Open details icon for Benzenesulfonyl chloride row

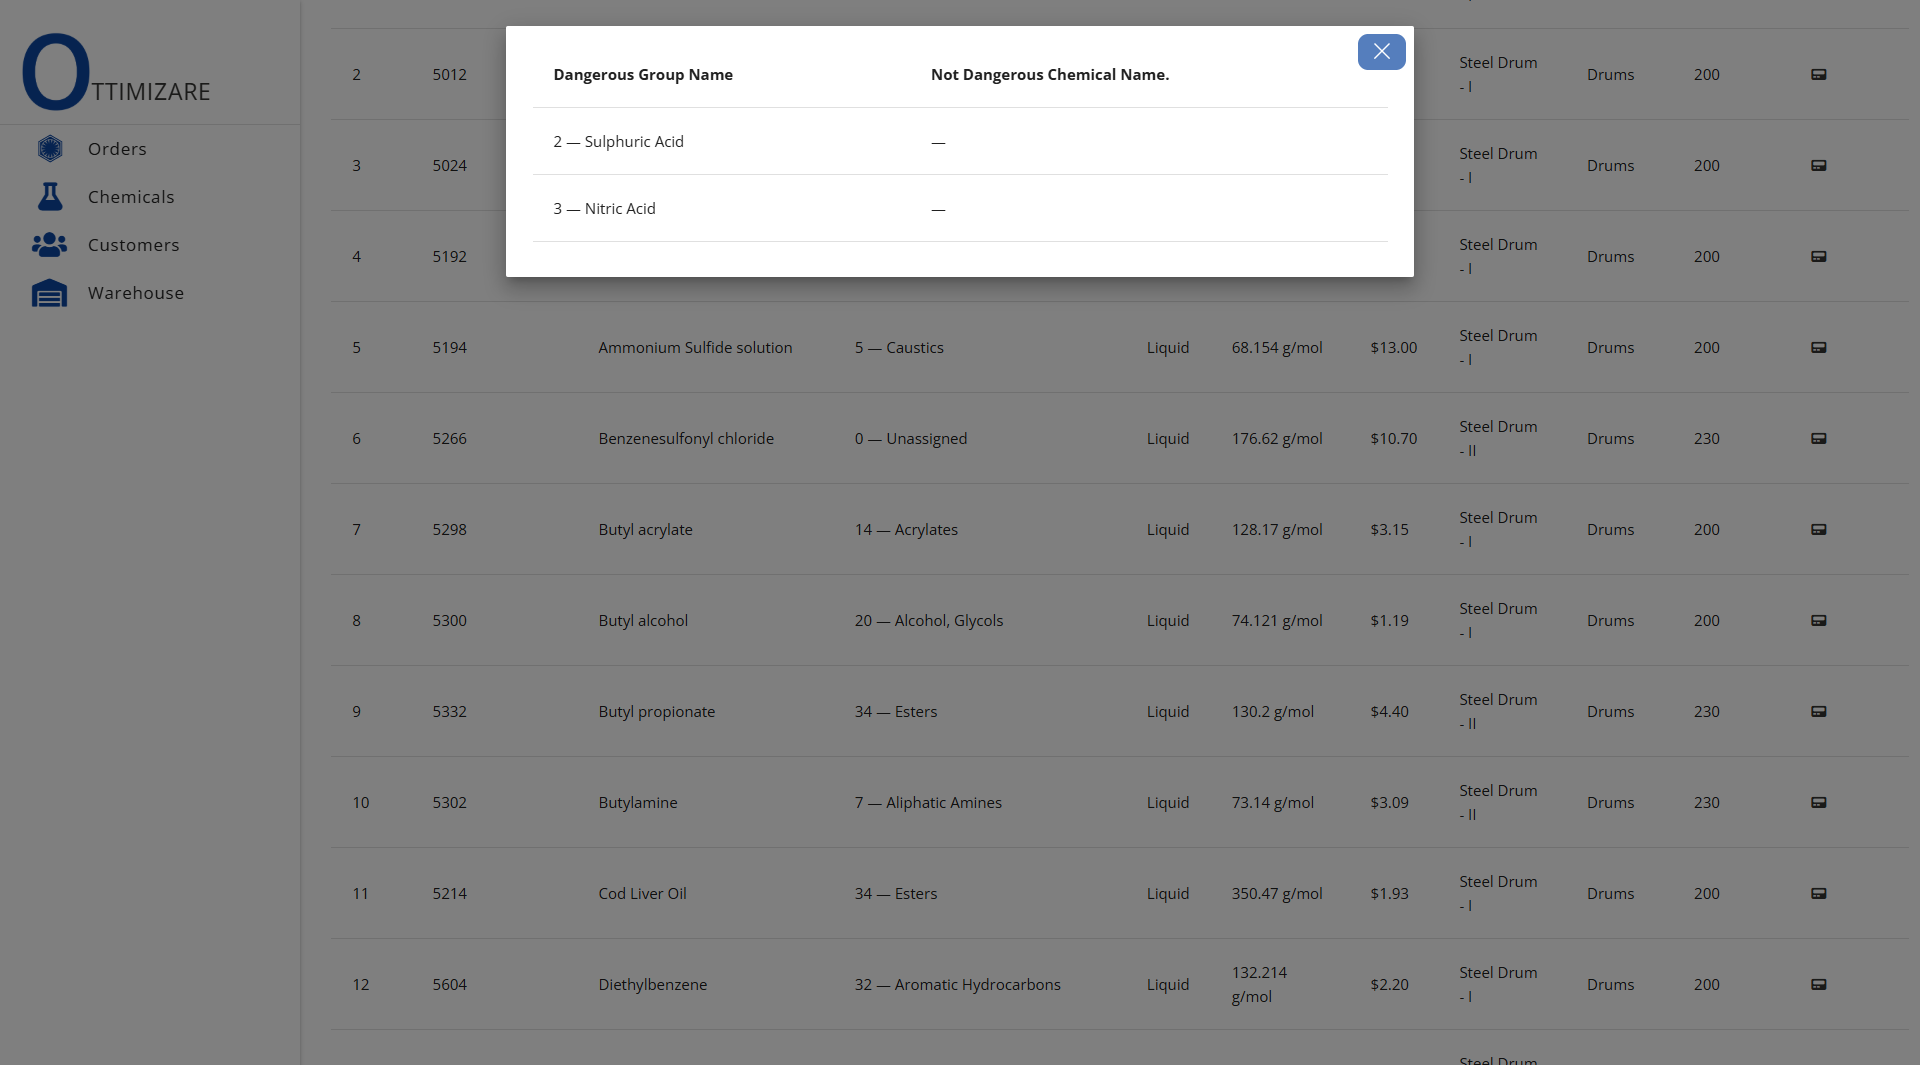[x=1819, y=439]
